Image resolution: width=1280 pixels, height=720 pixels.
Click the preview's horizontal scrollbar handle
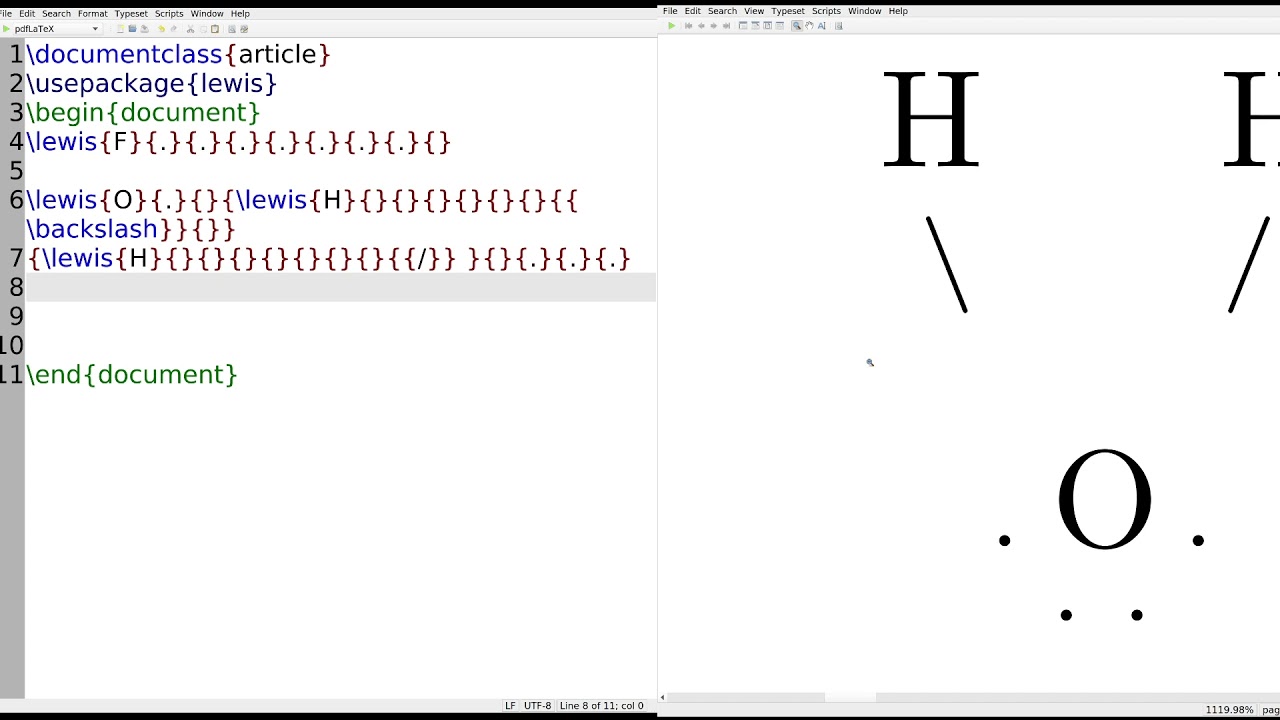point(850,697)
